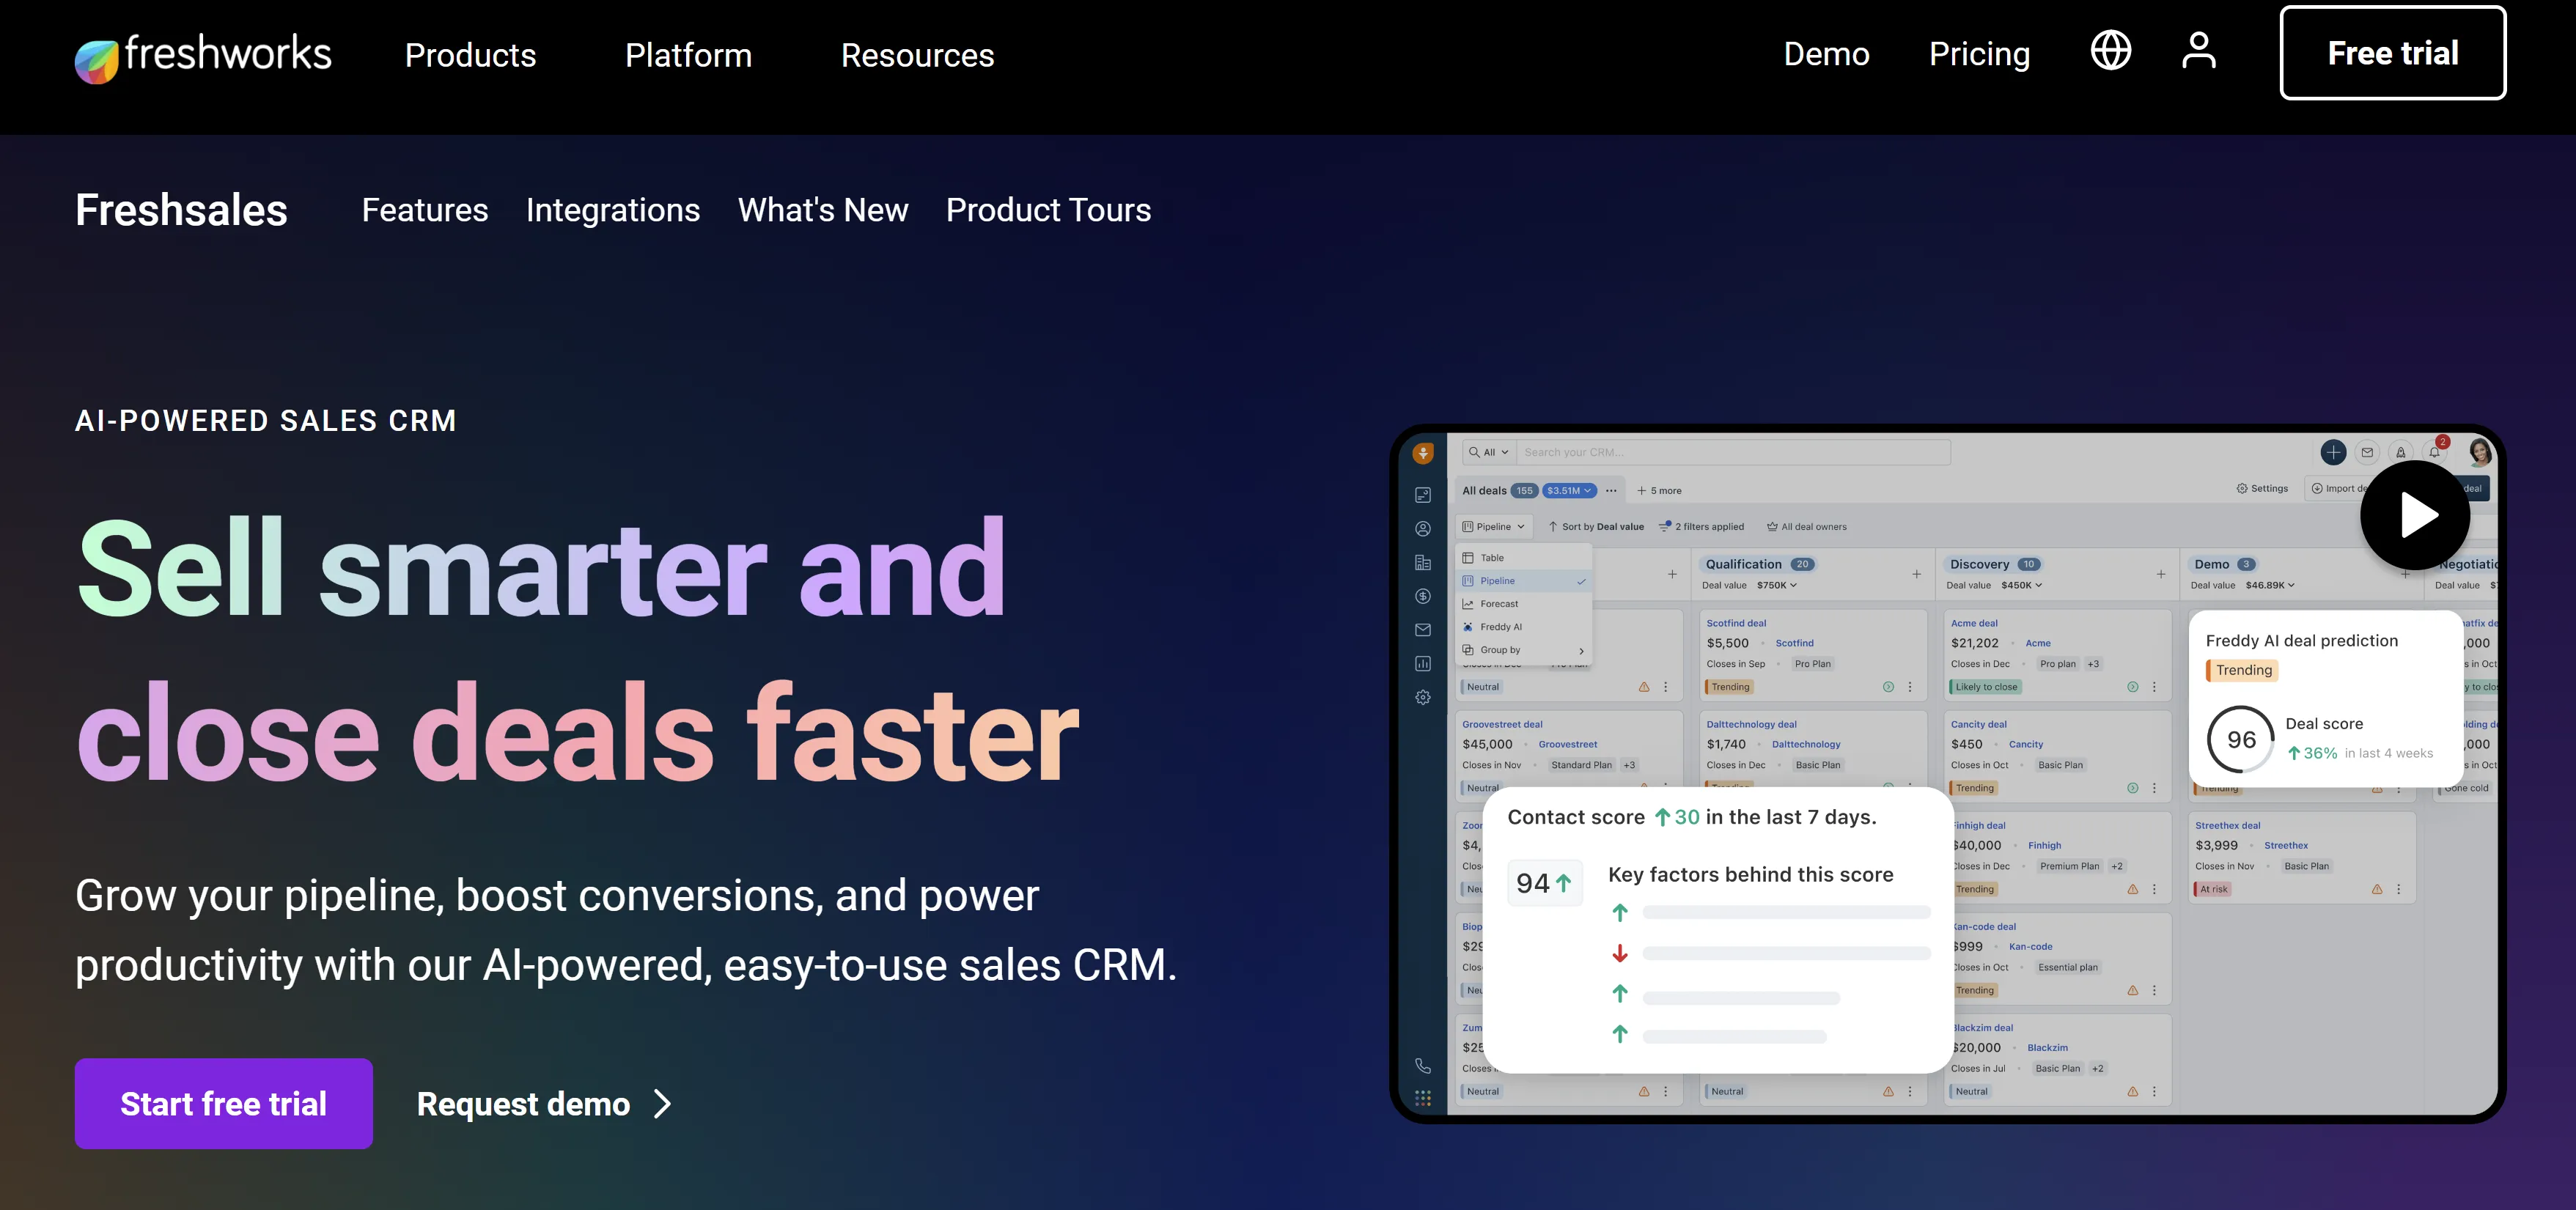The width and height of the screenshot is (2576, 1210).
Task: Open the user account icon
Action: click(2198, 50)
